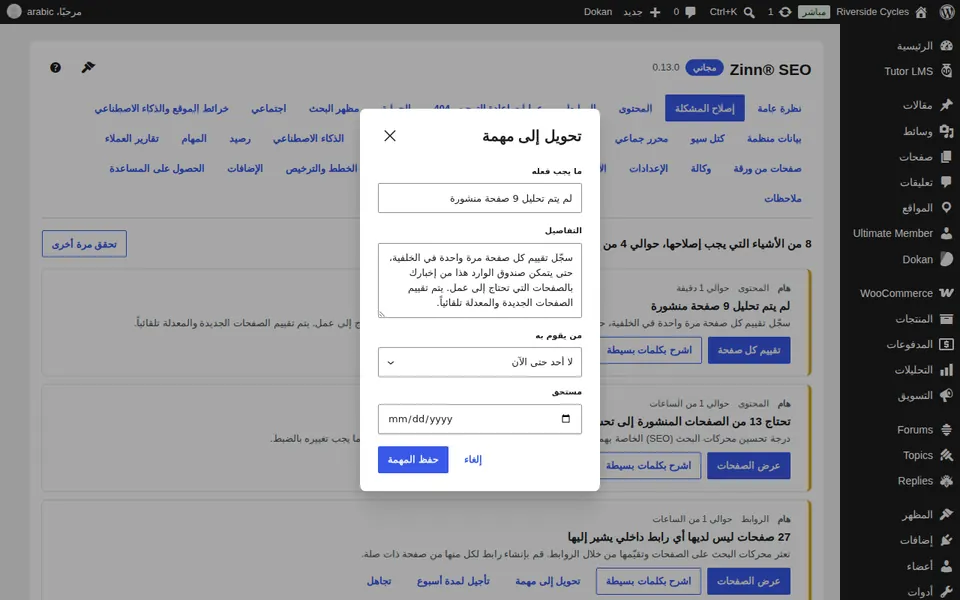Click حفظ المهمة save task button
This screenshot has width=960, height=600.
pyautogui.click(x=413, y=460)
